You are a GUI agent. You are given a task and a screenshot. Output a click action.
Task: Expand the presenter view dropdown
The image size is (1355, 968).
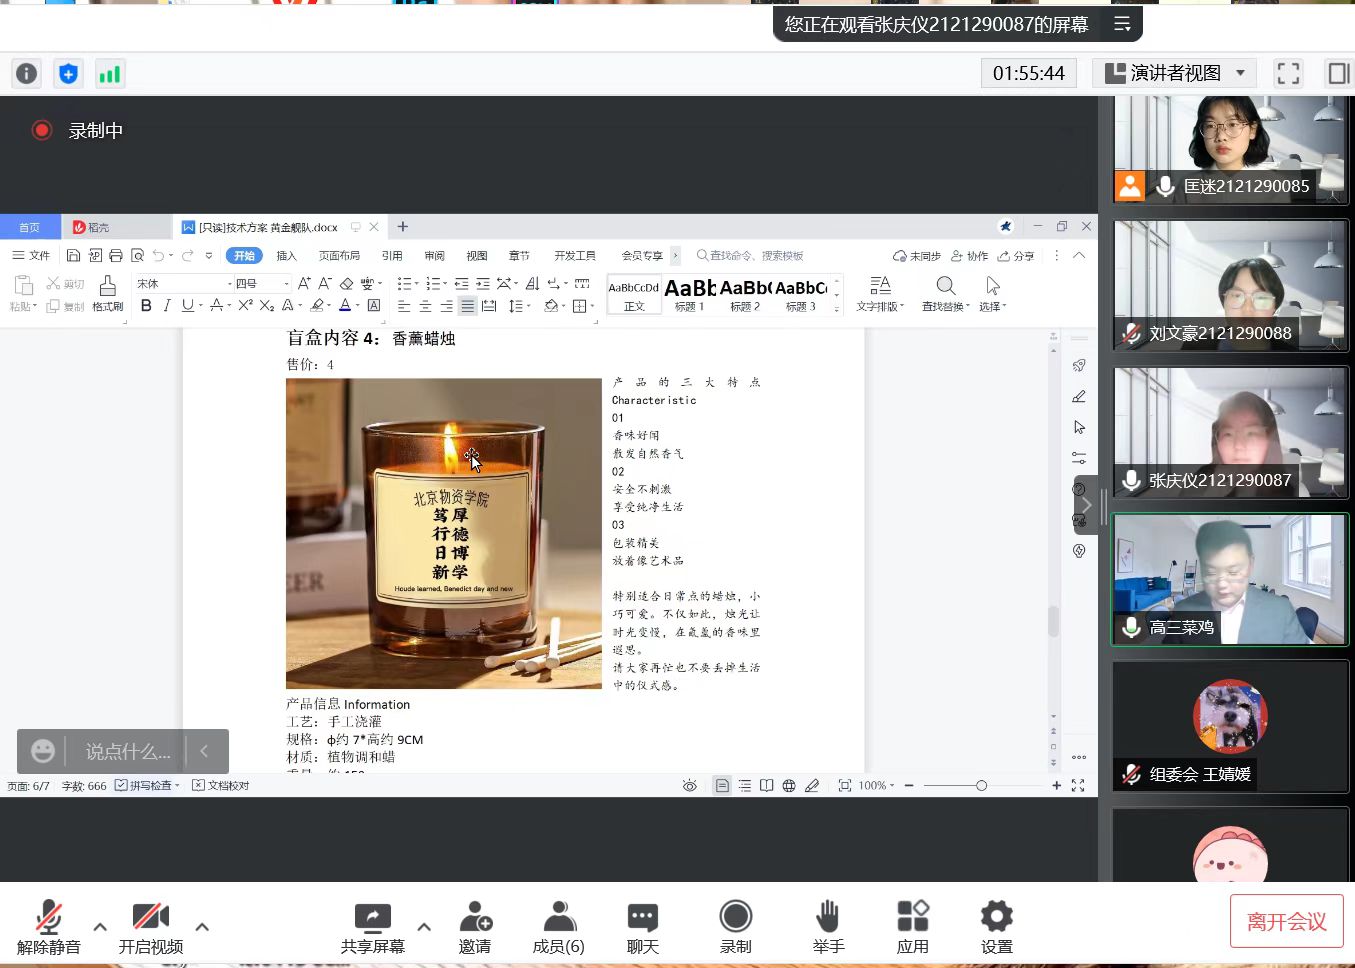[x=1240, y=73]
